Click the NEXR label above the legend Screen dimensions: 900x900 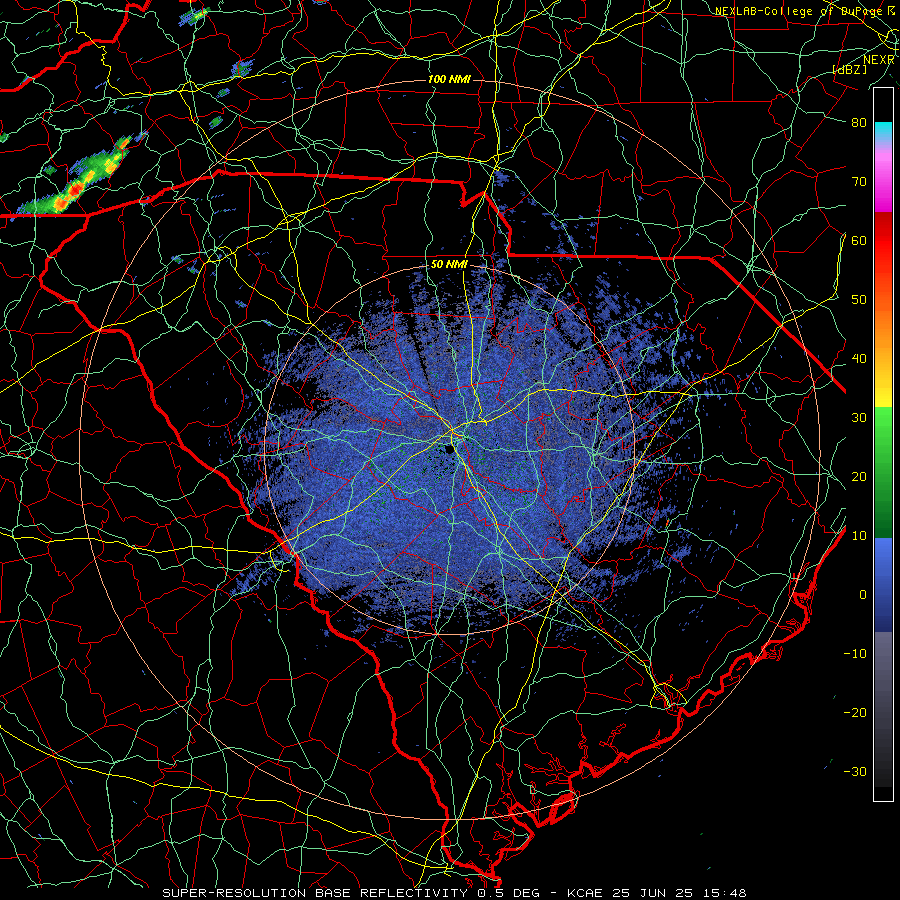(x=878, y=60)
